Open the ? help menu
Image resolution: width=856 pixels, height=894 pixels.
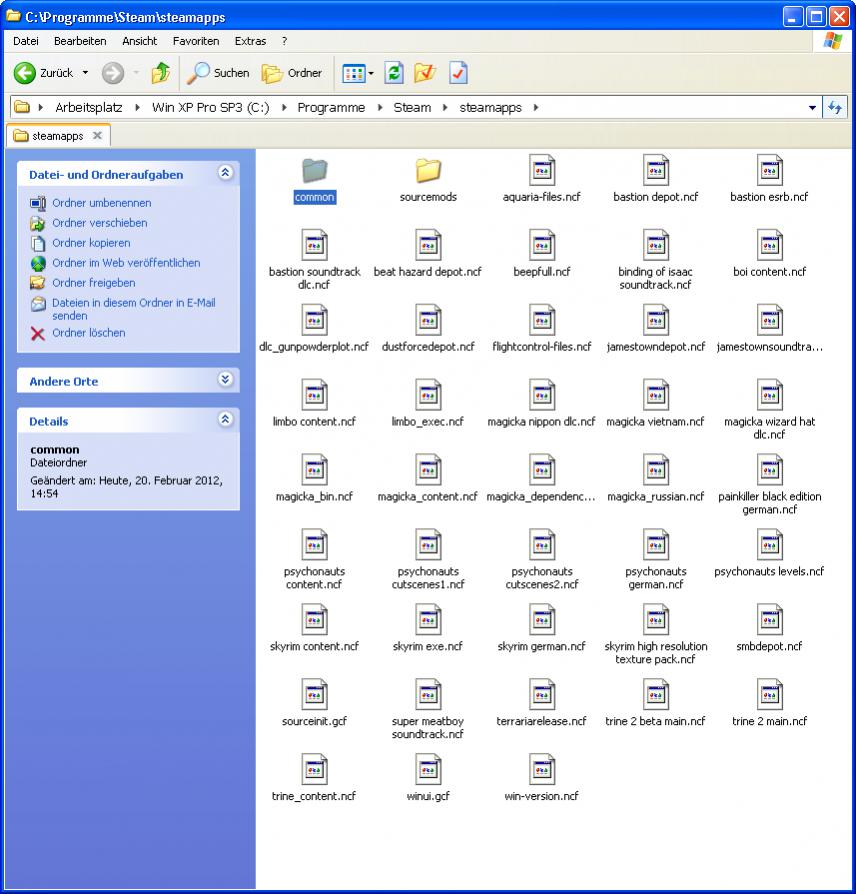tap(284, 41)
